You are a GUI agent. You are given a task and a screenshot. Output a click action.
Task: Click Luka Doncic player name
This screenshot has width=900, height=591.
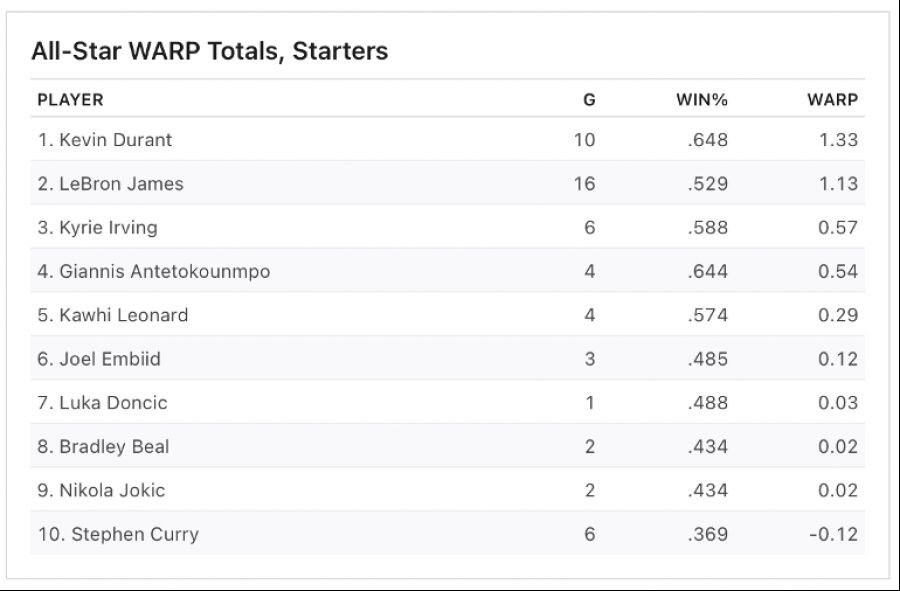(102, 403)
